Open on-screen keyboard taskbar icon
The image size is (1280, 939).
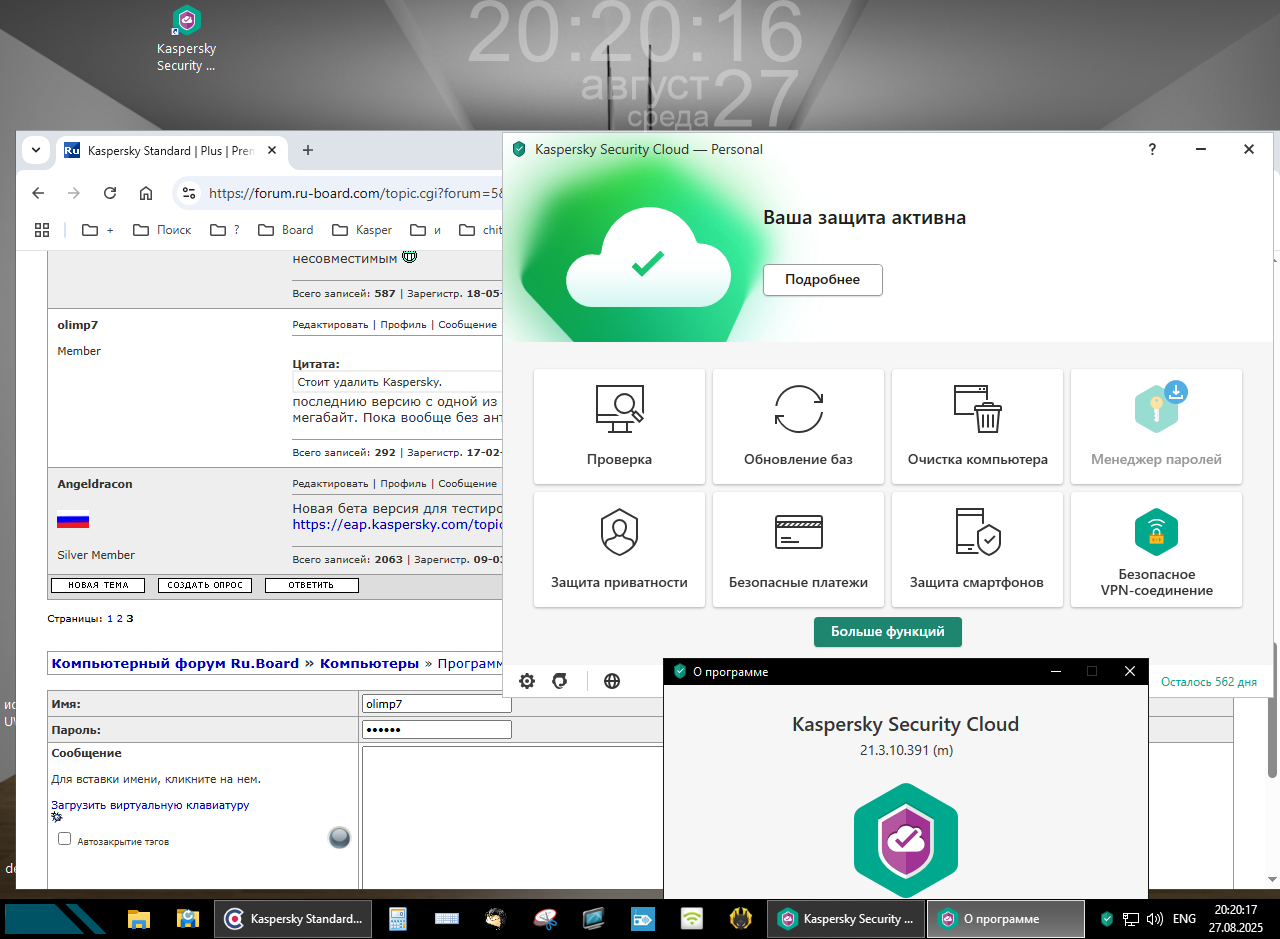(446, 918)
